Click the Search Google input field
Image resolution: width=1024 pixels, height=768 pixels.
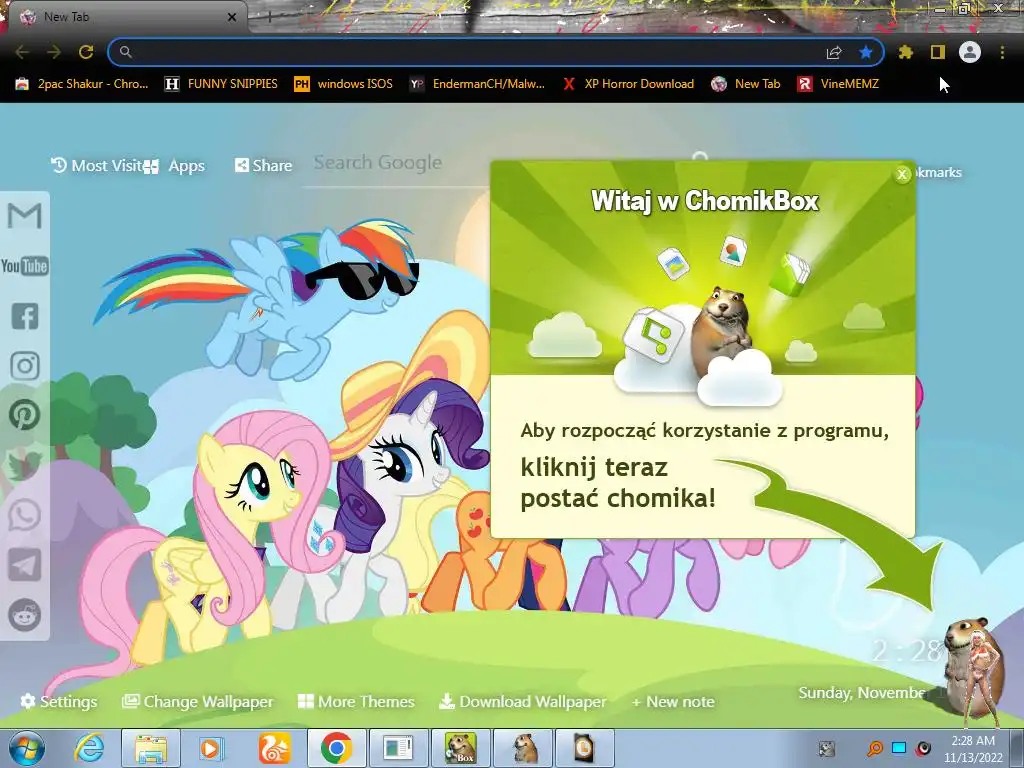pyautogui.click(x=396, y=163)
